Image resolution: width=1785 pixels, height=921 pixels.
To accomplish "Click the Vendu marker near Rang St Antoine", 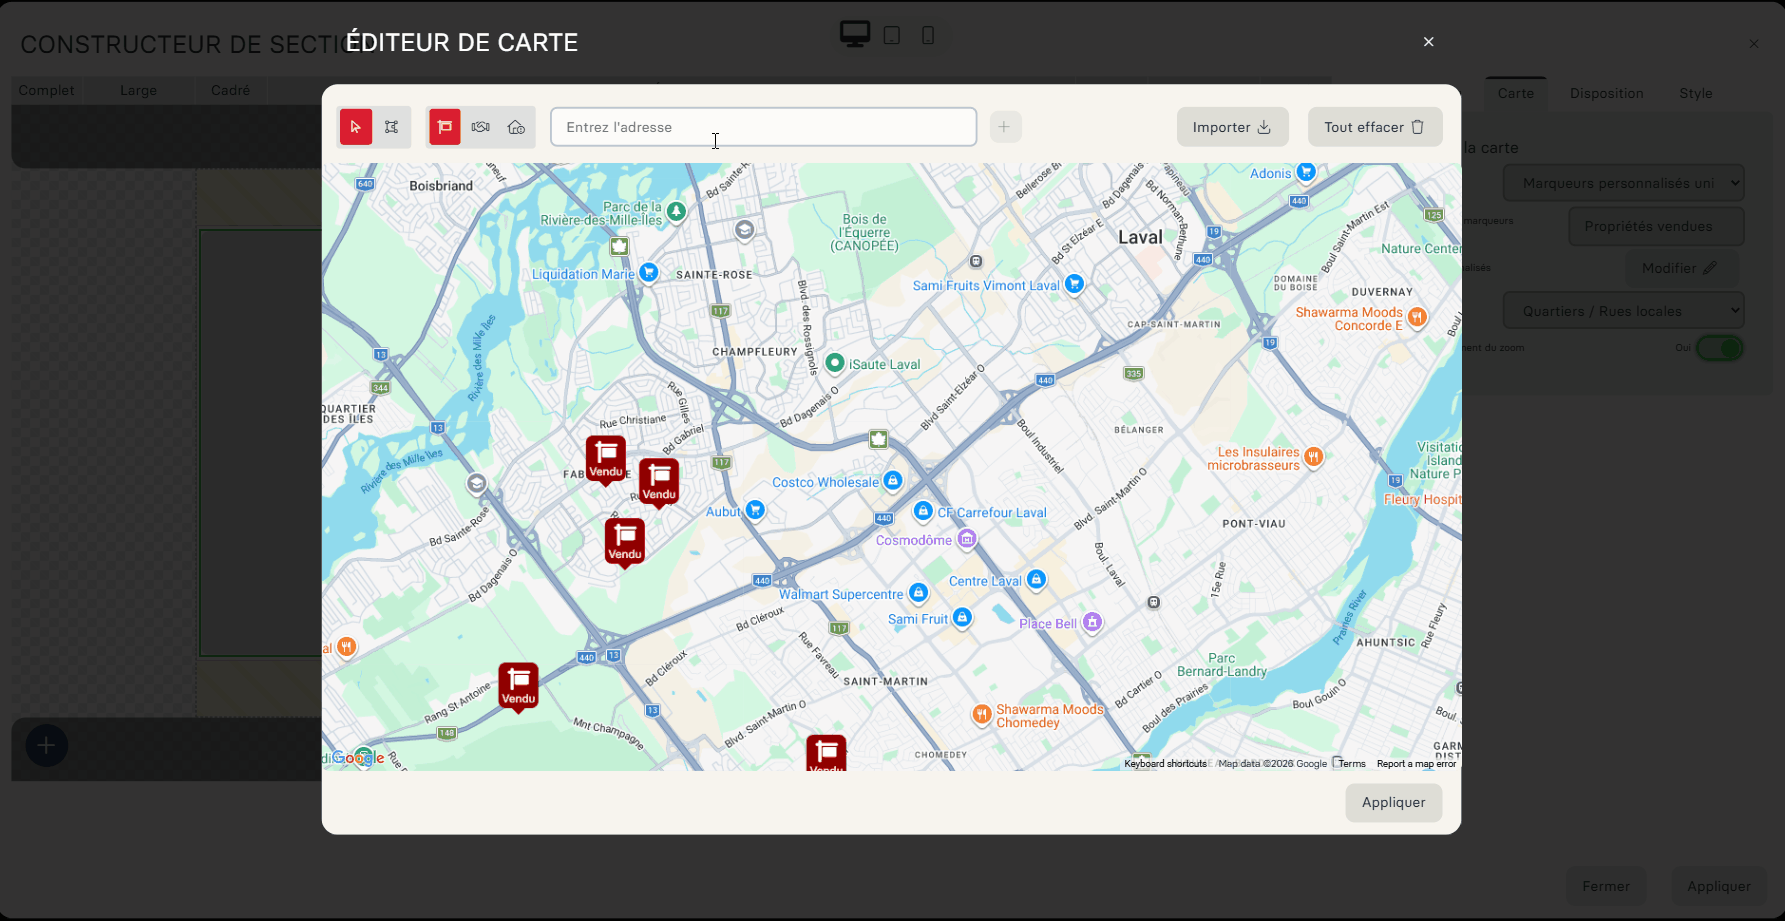I will (518, 685).
